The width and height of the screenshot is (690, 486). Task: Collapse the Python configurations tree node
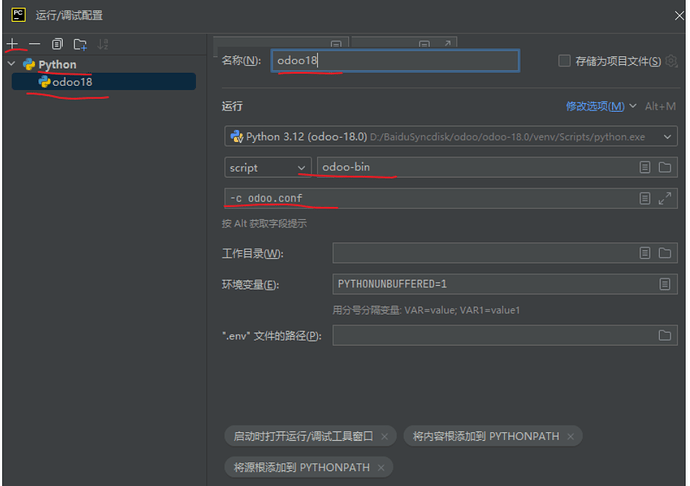click(x=11, y=64)
